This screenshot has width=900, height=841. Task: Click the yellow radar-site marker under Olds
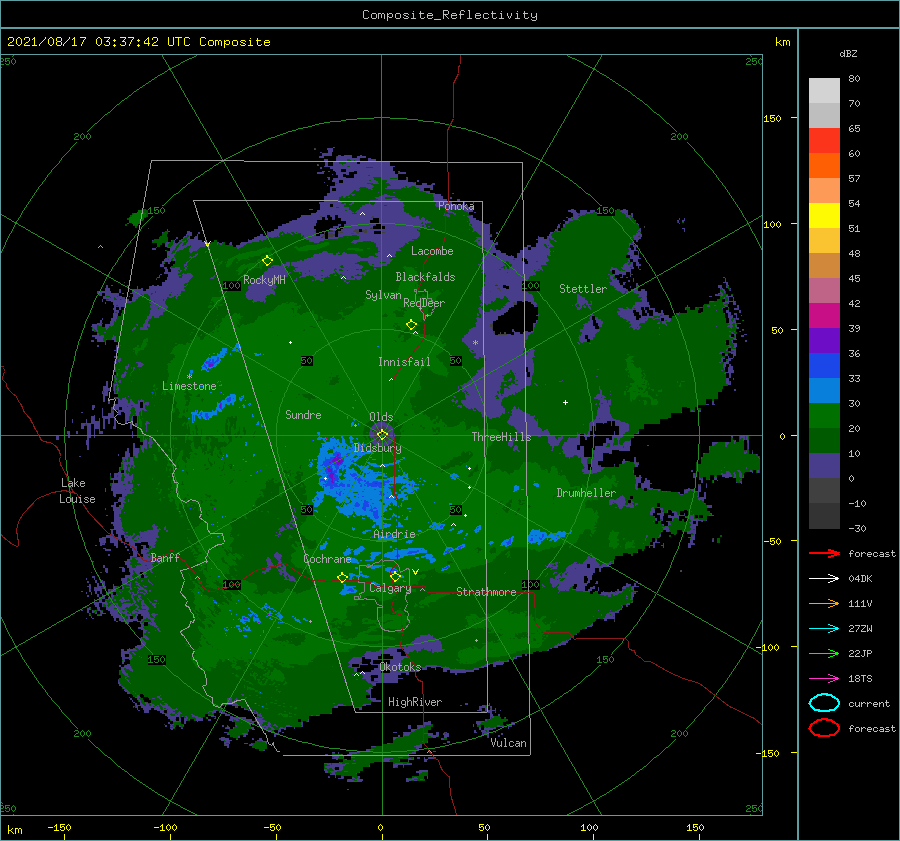tap(382, 435)
